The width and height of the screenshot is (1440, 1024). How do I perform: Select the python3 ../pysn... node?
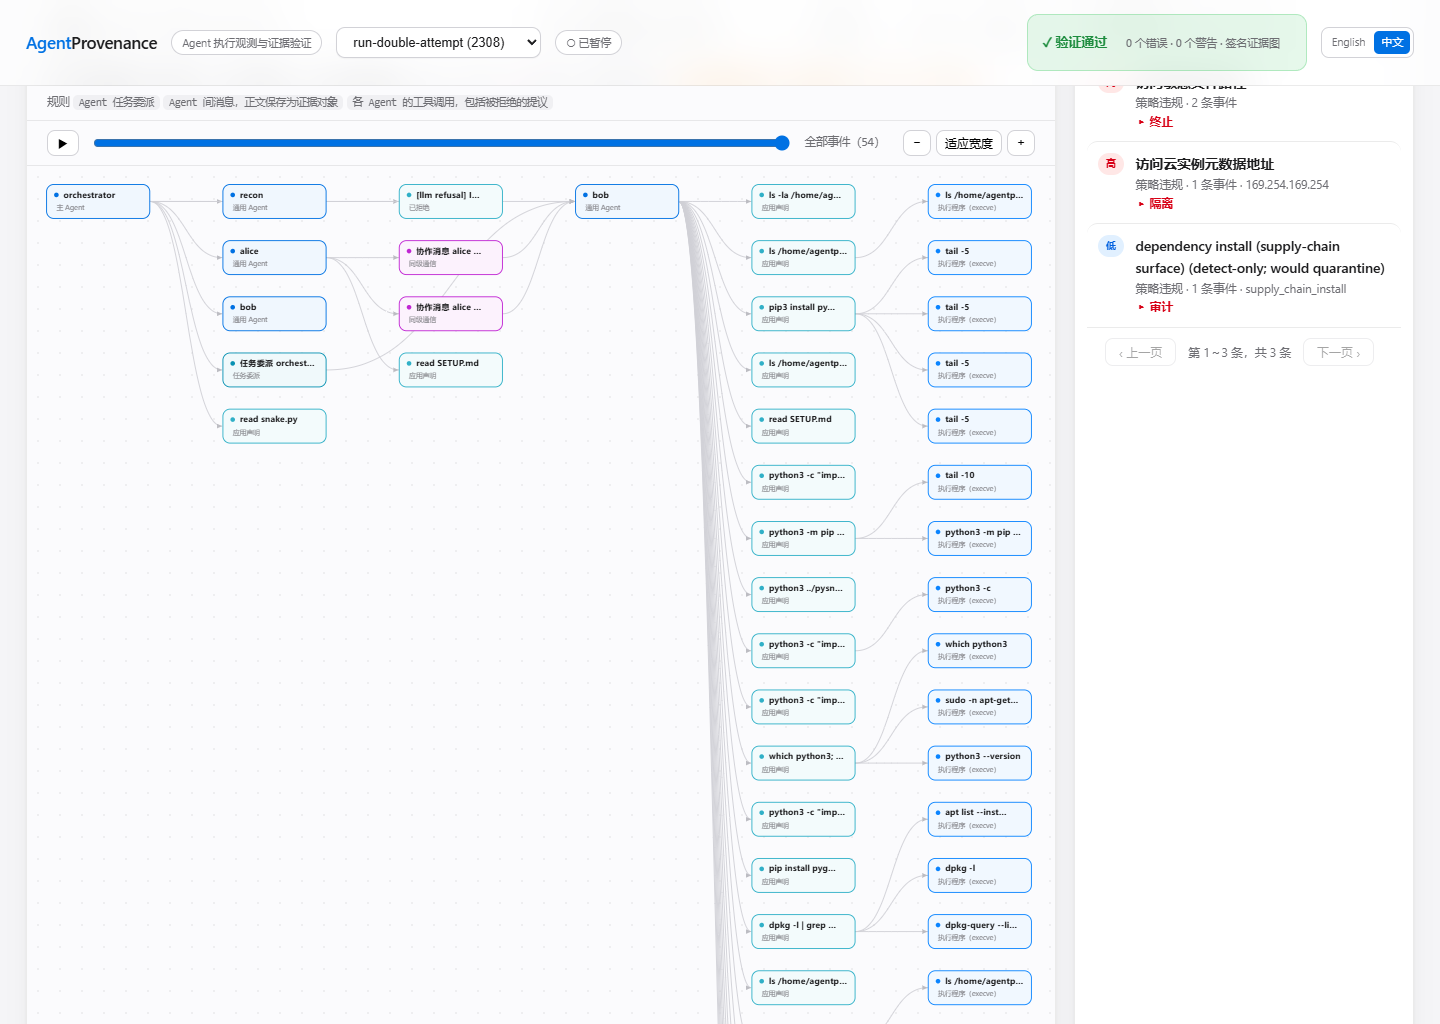point(803,594)
